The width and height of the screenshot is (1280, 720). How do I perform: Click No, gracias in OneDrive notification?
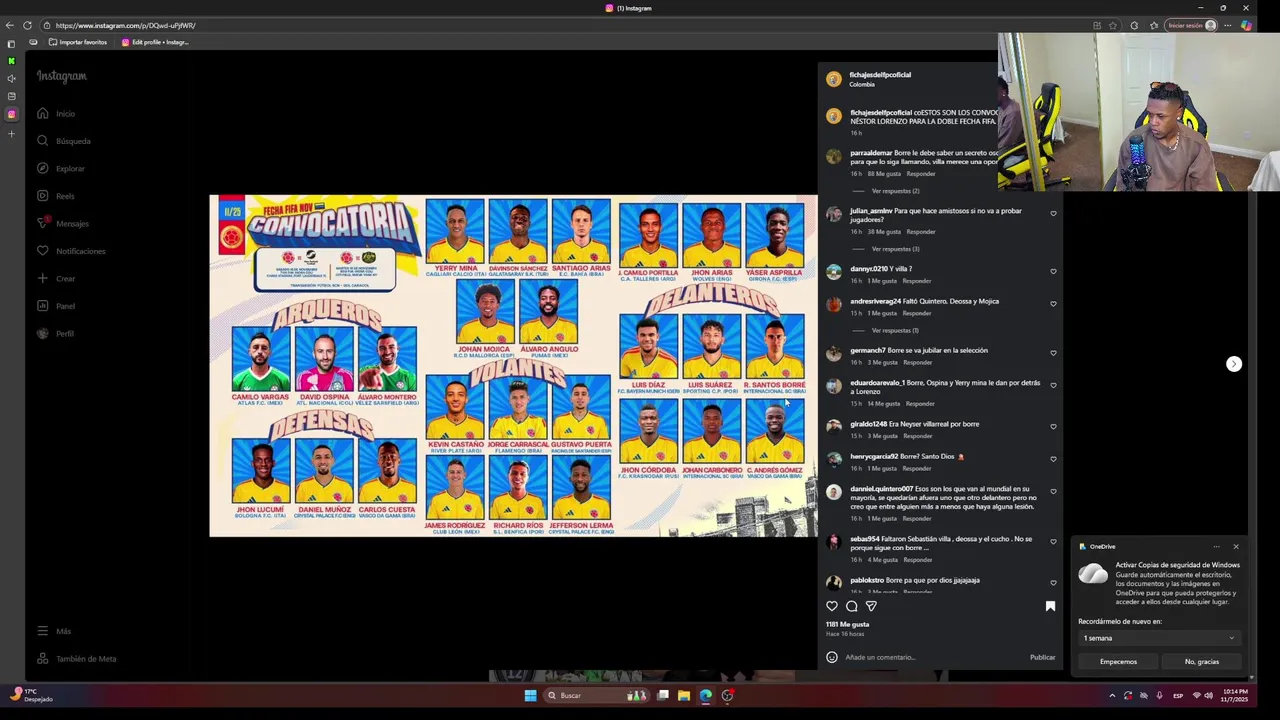[x=1201, y=661]
